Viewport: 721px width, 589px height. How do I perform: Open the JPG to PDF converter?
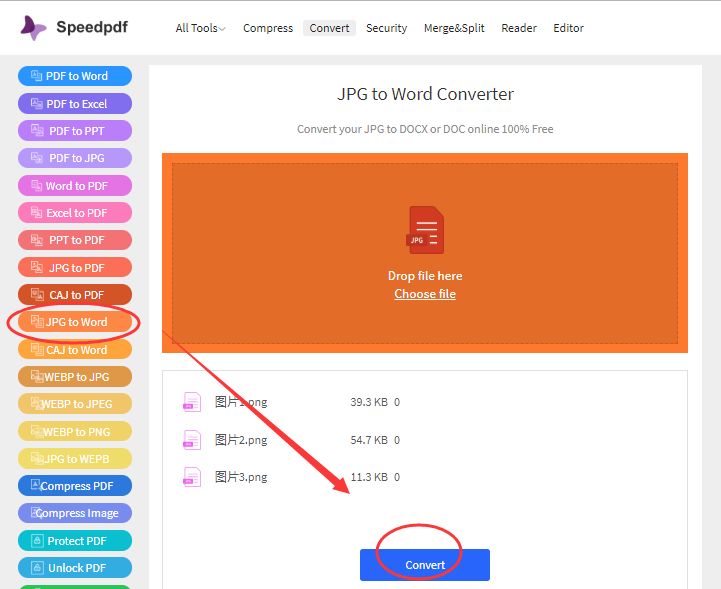[75, 267]
